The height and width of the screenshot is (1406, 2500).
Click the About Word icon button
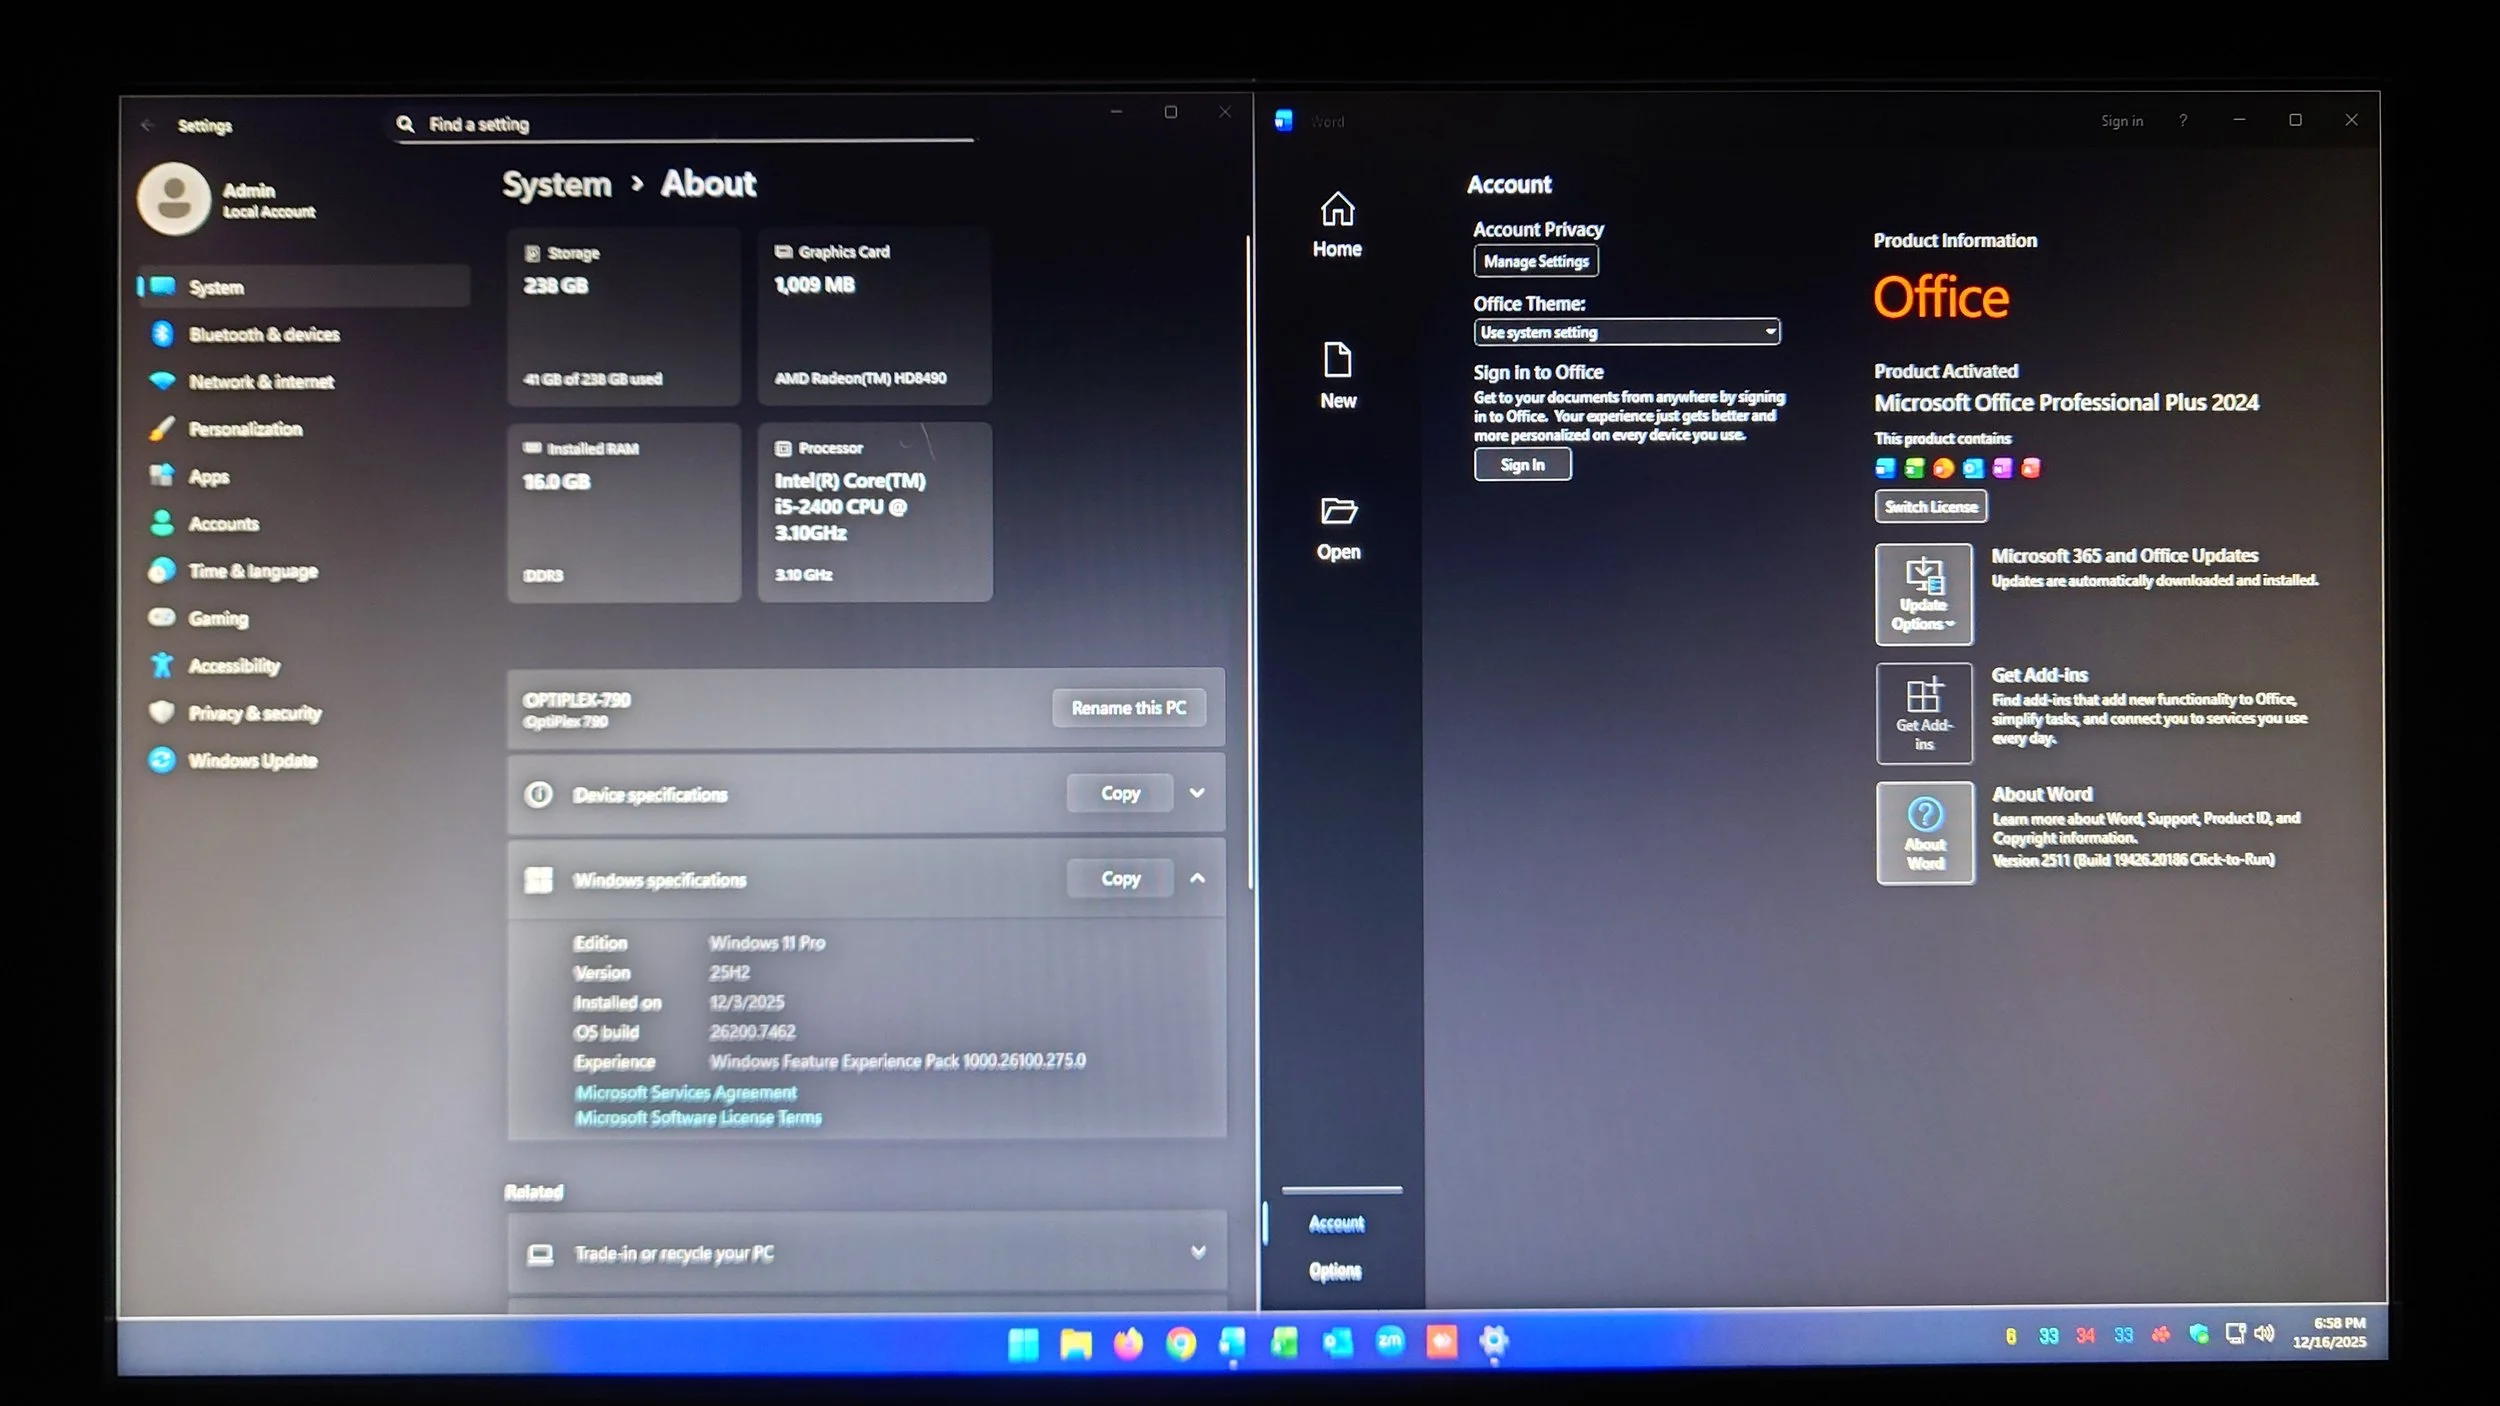click(x=1924, y=833)
